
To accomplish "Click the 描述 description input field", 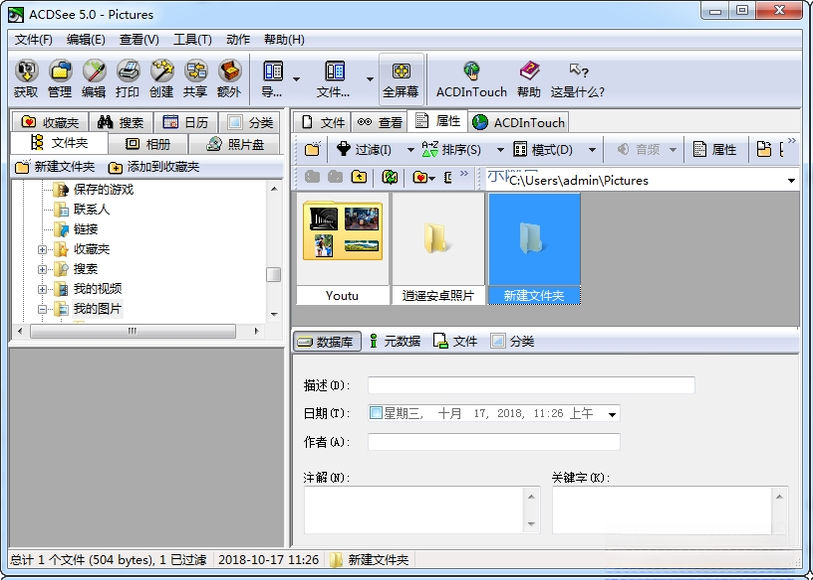I will tap(531, 385).
